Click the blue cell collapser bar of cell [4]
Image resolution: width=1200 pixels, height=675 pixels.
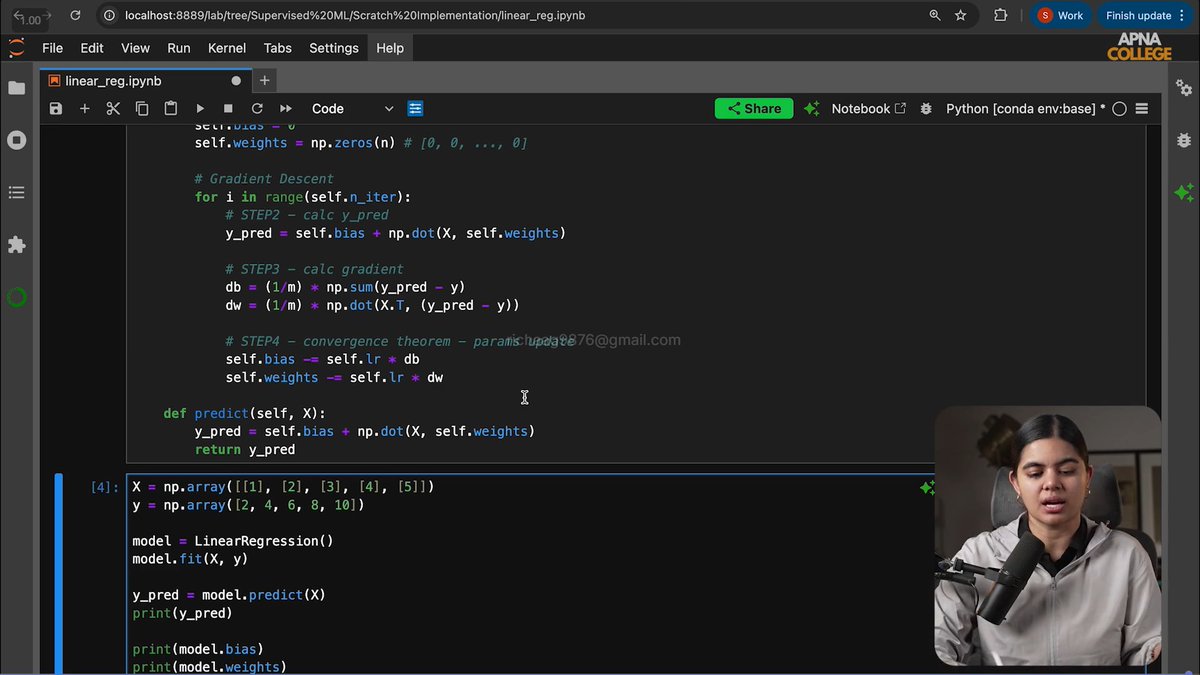pyautogui.click(x=59, y=574)
